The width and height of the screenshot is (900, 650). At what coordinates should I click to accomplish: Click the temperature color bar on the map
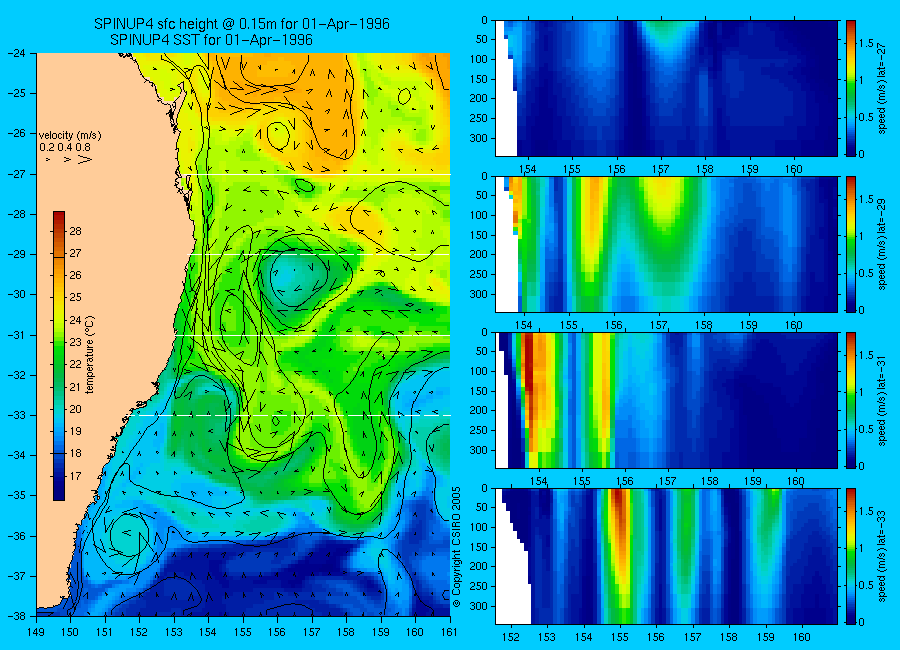pos(59,356)
